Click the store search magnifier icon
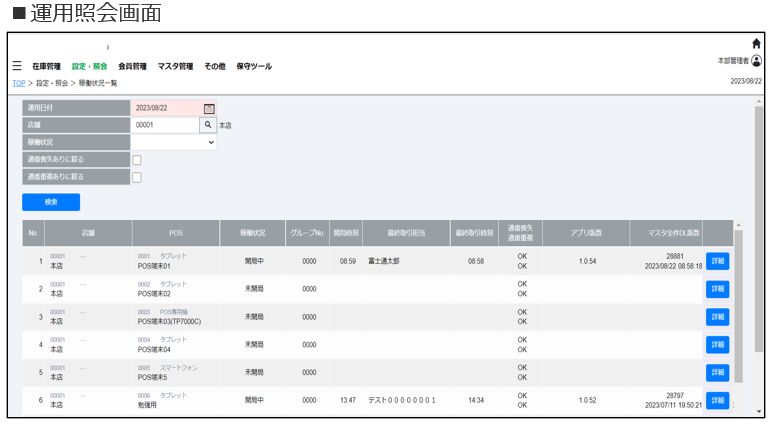 click(208, 125)
